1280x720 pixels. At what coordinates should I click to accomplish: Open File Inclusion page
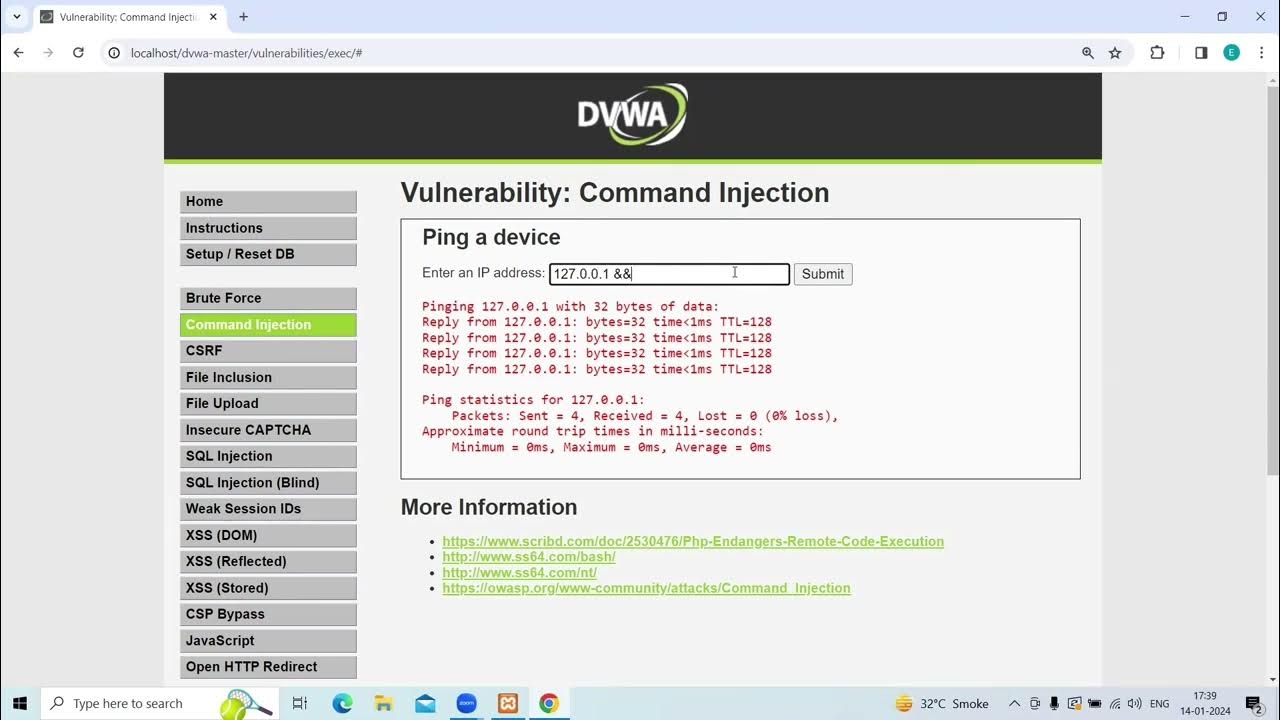[x=268, y=377]
